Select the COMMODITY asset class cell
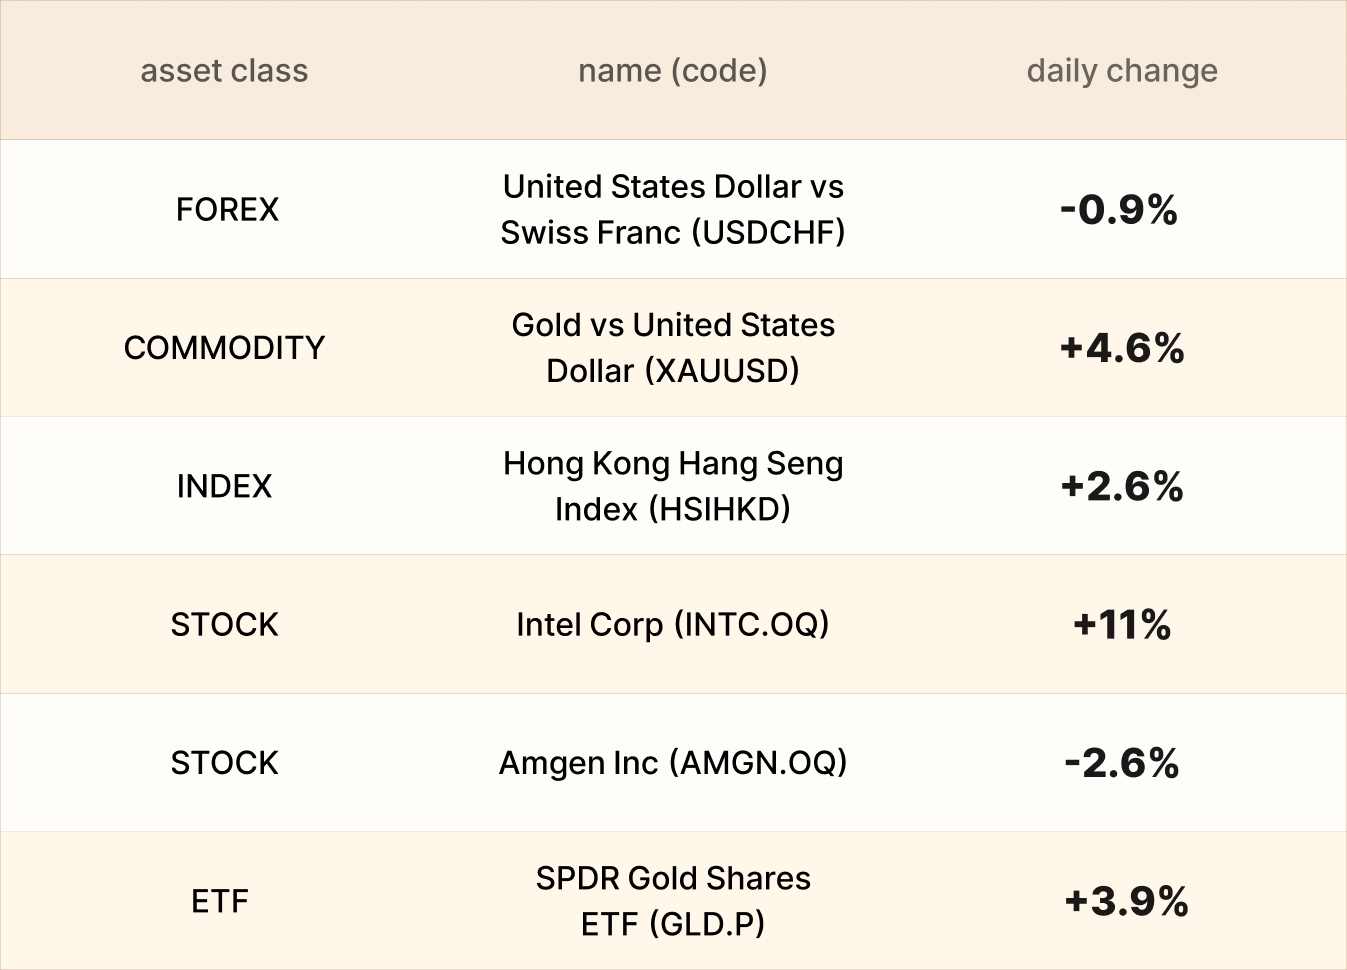1347x970 pixels. 224,347
